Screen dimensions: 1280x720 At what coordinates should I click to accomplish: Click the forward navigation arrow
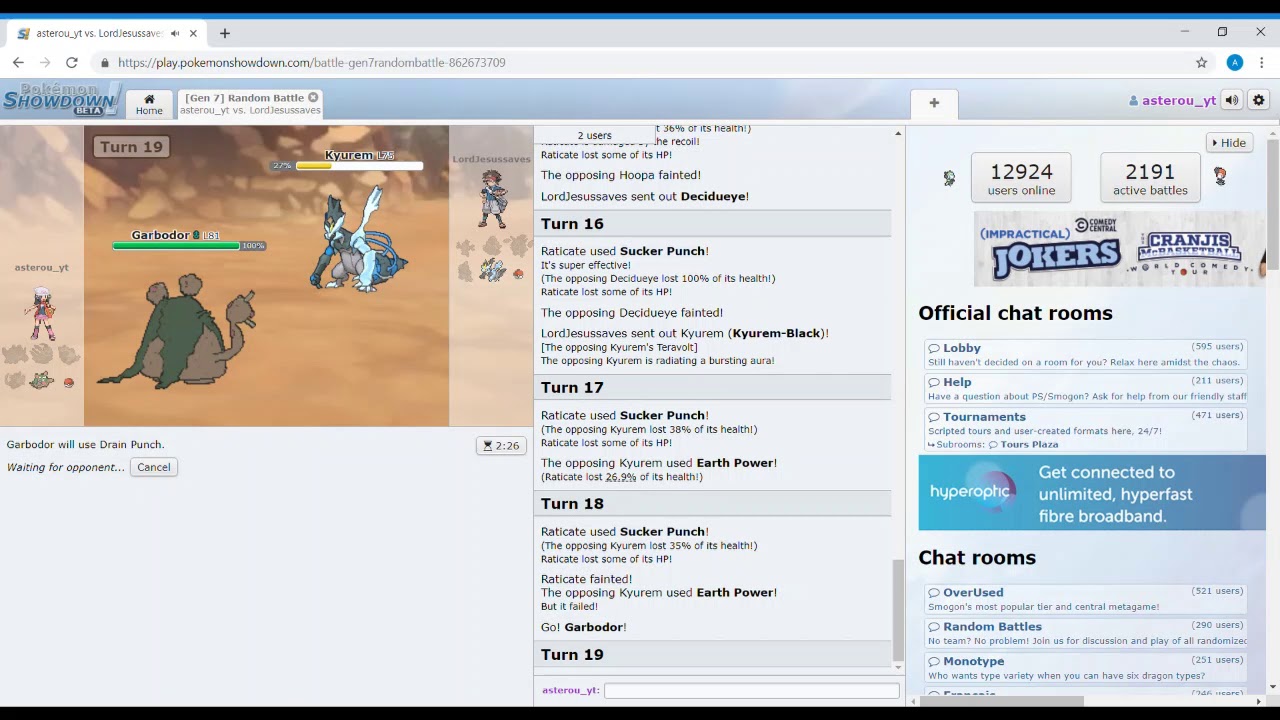point(45,62)
